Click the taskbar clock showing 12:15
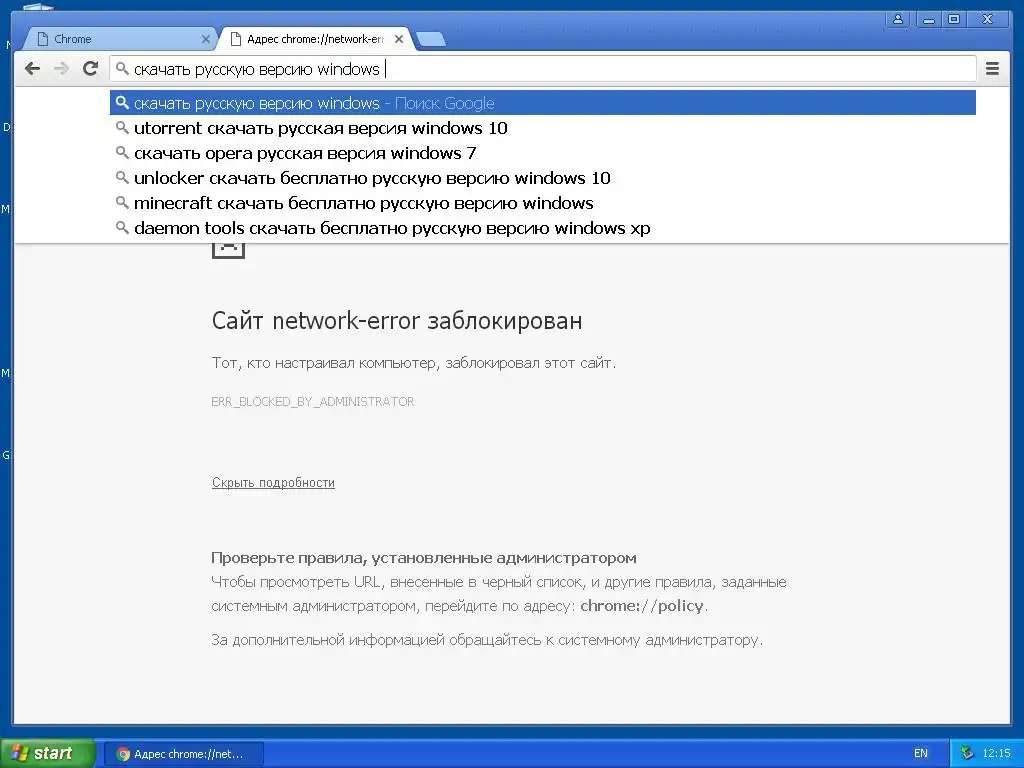The image size is (1024, 768). (x=996, y=754)
